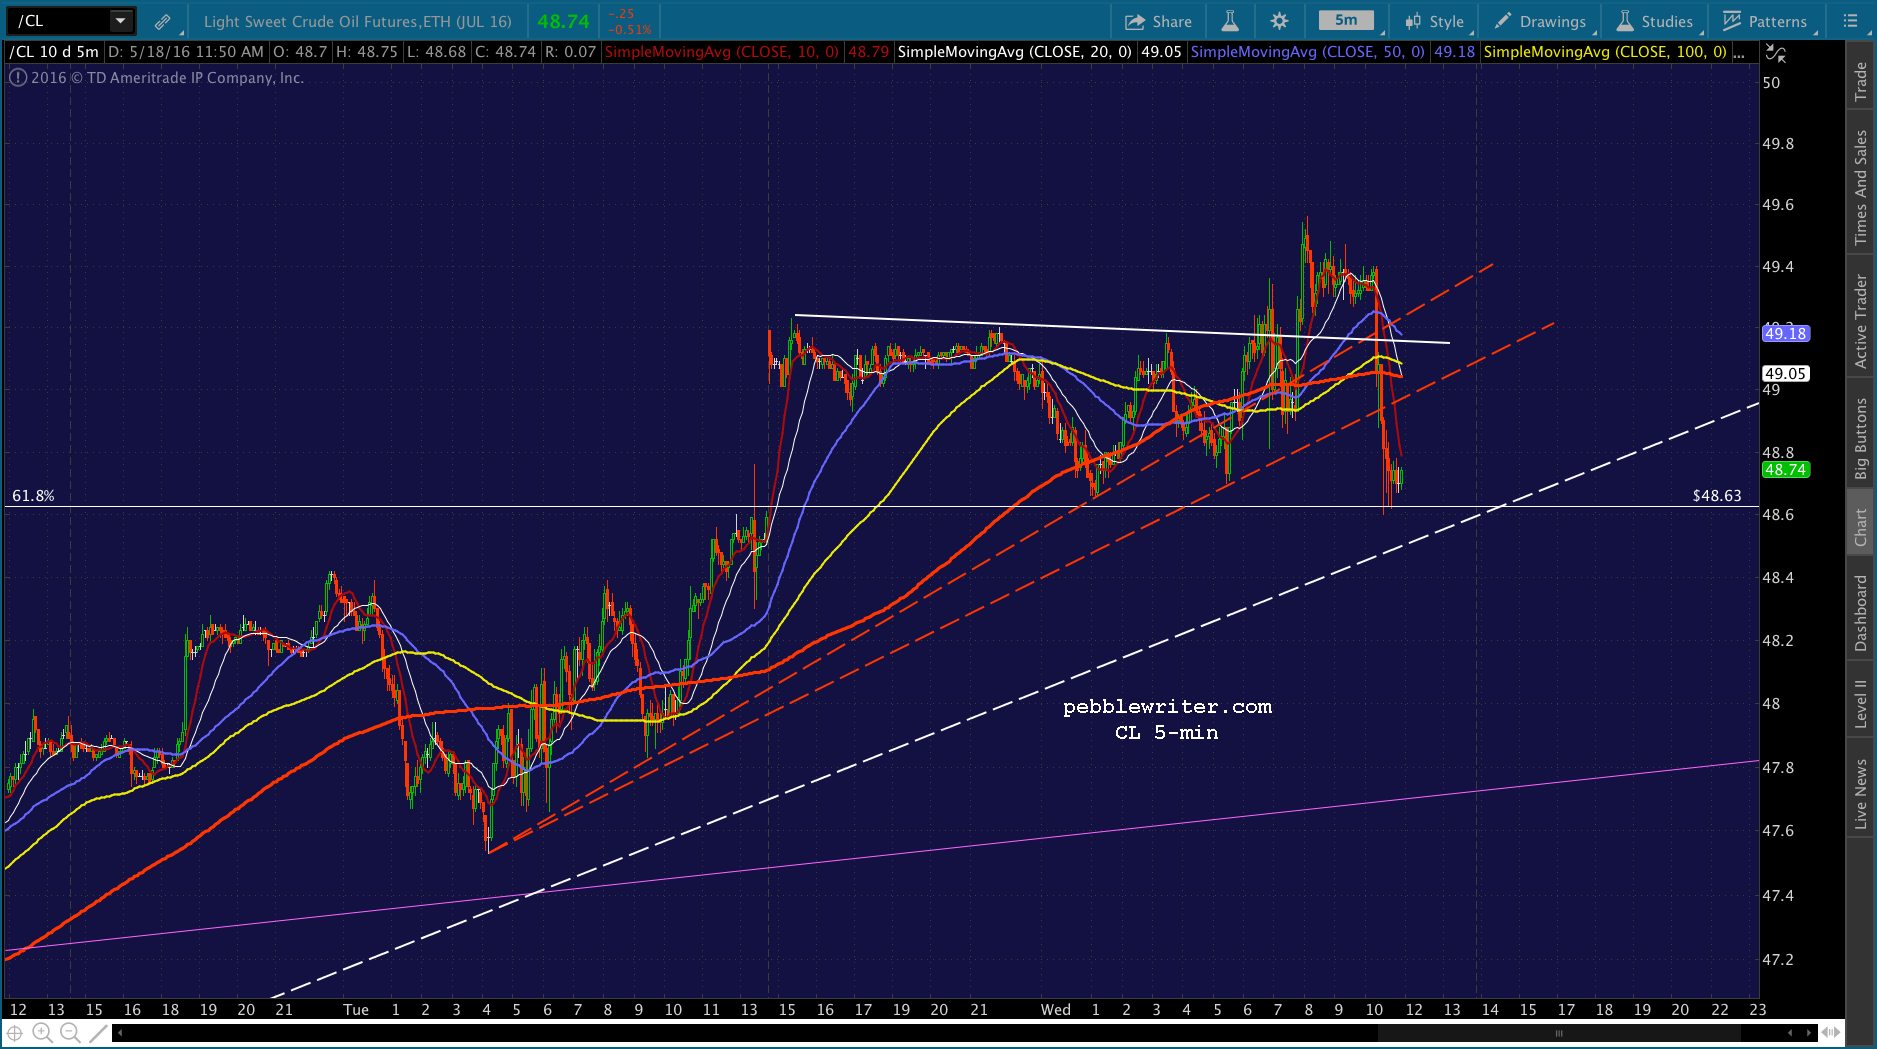Image resolution: width=1877 pixels, height=1049 pixels.
Task: Open chart settings gear icon
Action: [x=1279, y=21]
